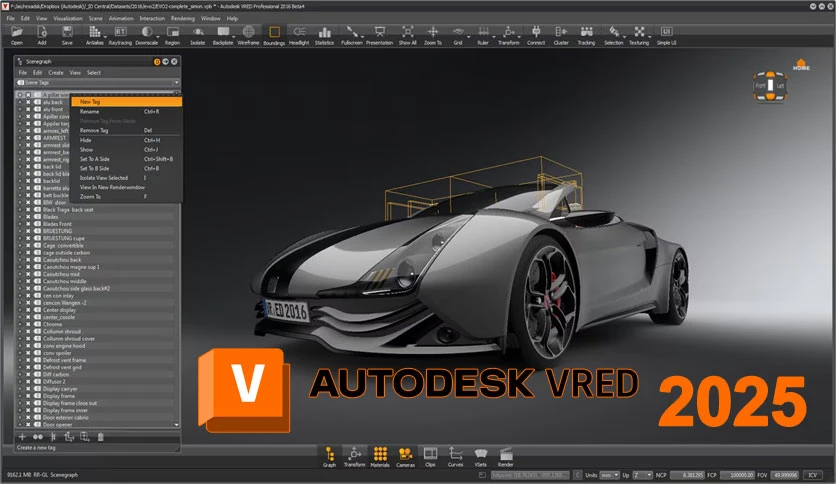The image size is (836, 484).
Task: Open the Graph module in bottom bar
Action: pyautogui.click(x=329, y=454)
